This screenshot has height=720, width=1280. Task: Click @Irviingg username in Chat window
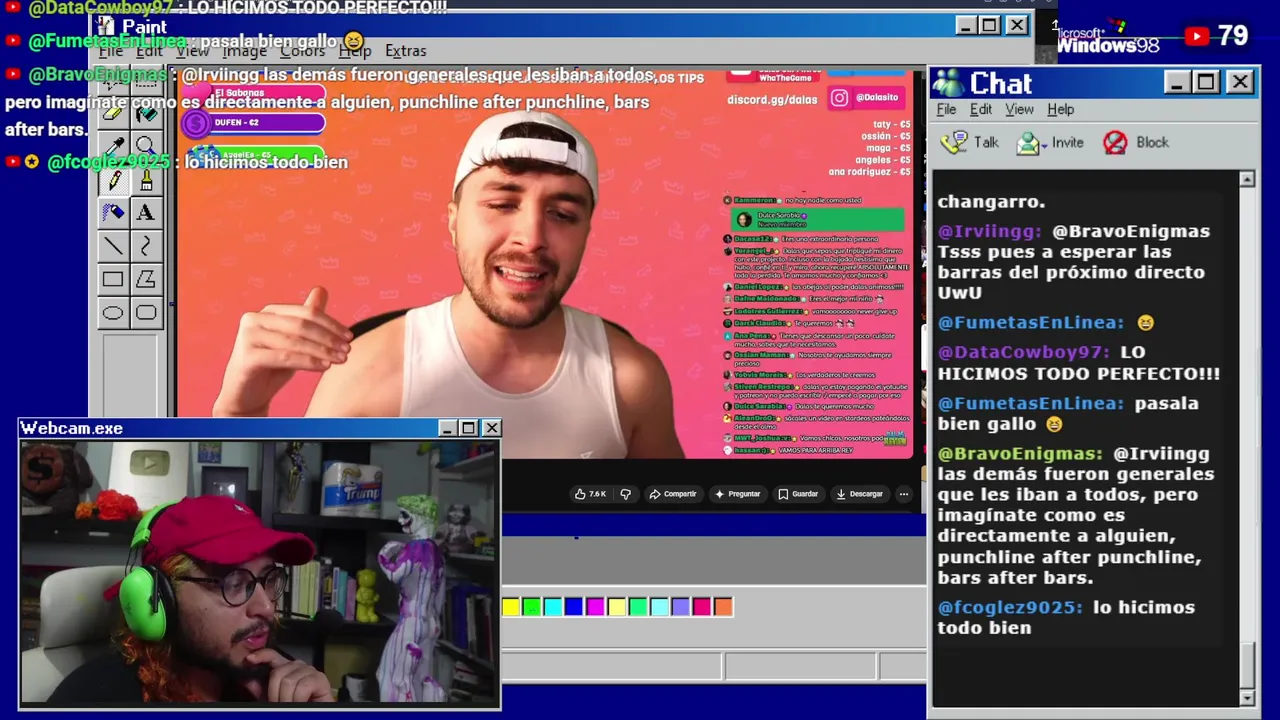[990, 231]
